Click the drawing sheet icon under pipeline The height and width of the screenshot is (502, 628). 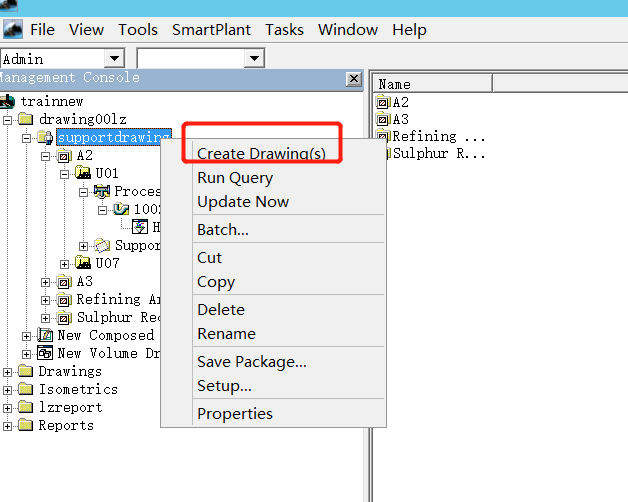coord(140,227)
